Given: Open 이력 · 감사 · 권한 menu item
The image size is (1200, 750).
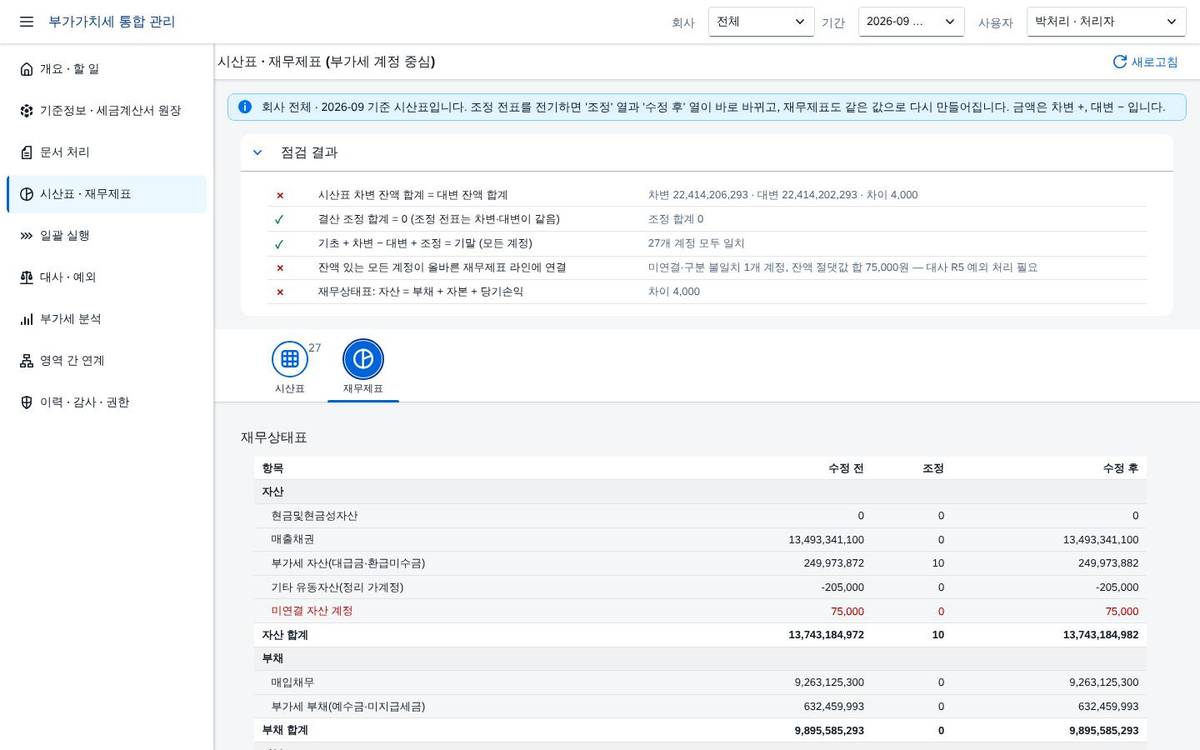Looking at the screenshot, I should tap(107, 403).
